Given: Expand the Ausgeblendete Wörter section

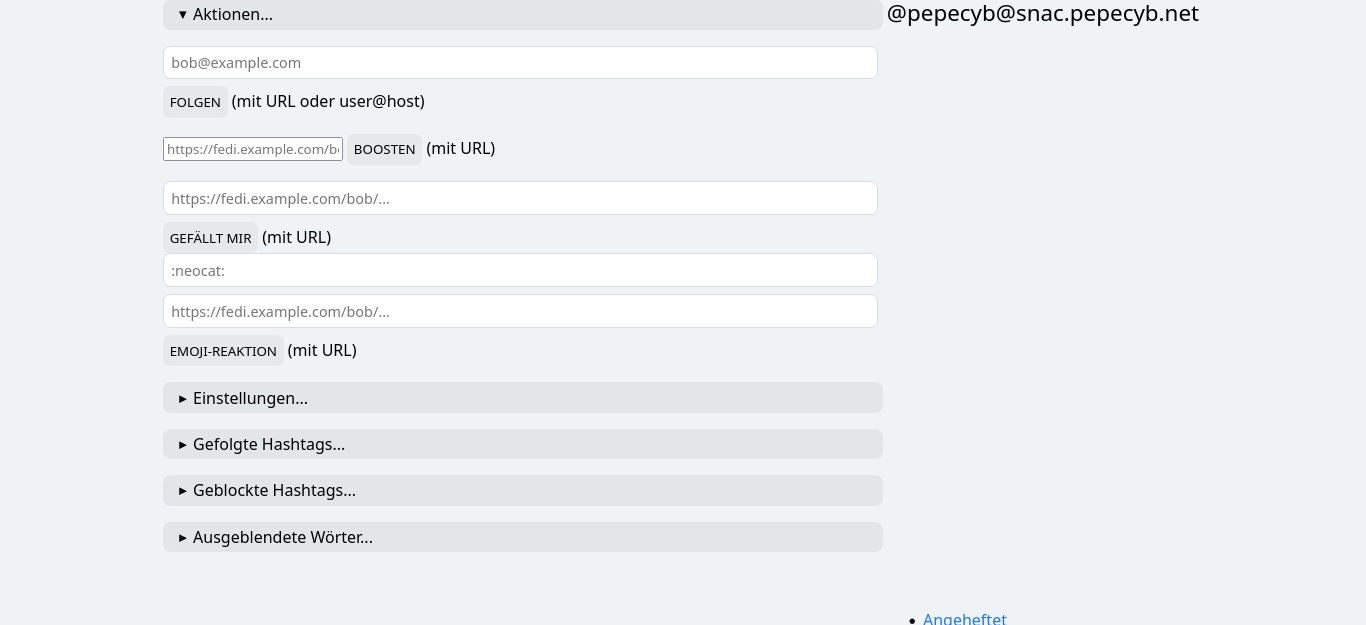Looking at the screenshot, I should pyautogui.click(x=282, y=537).
